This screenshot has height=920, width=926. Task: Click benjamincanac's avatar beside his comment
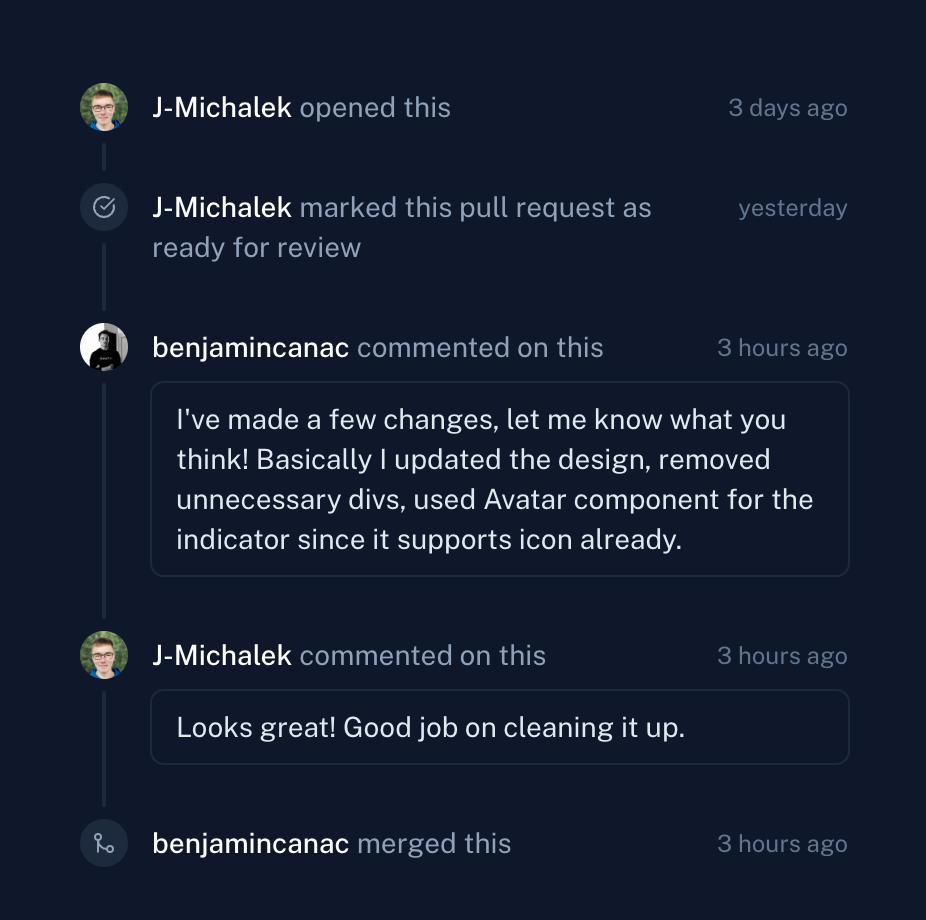pyautogui.click(x=104, y=347)
